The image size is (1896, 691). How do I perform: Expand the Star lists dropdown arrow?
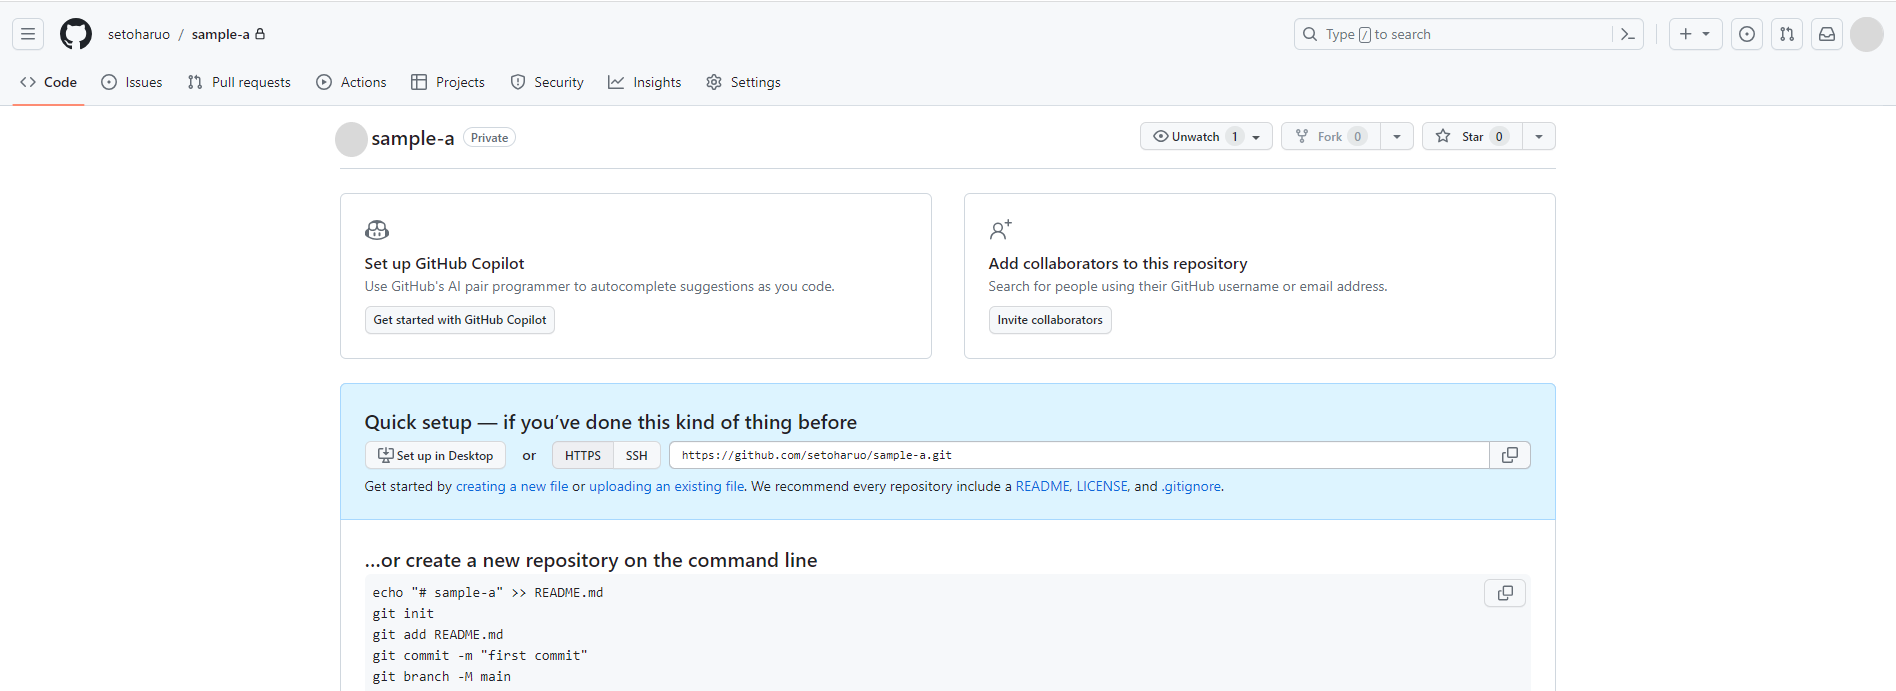click(1539, 136)
